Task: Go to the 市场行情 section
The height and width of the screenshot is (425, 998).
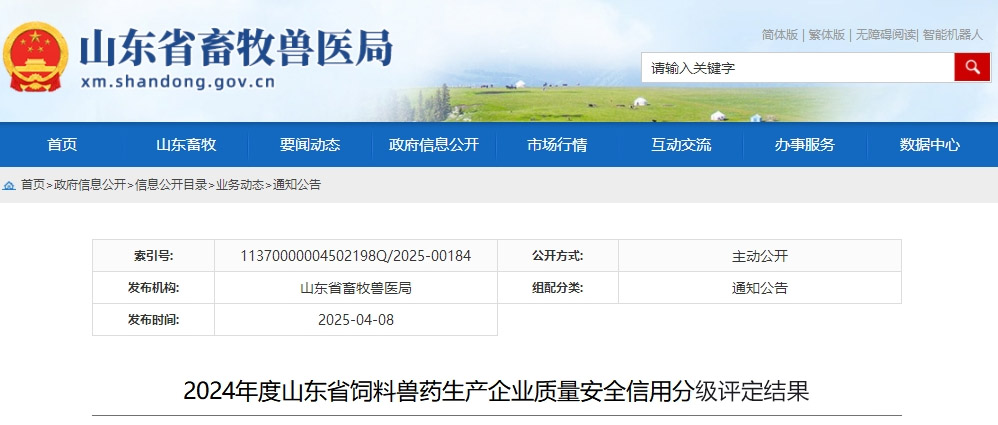Action: (x=557, y=145)
